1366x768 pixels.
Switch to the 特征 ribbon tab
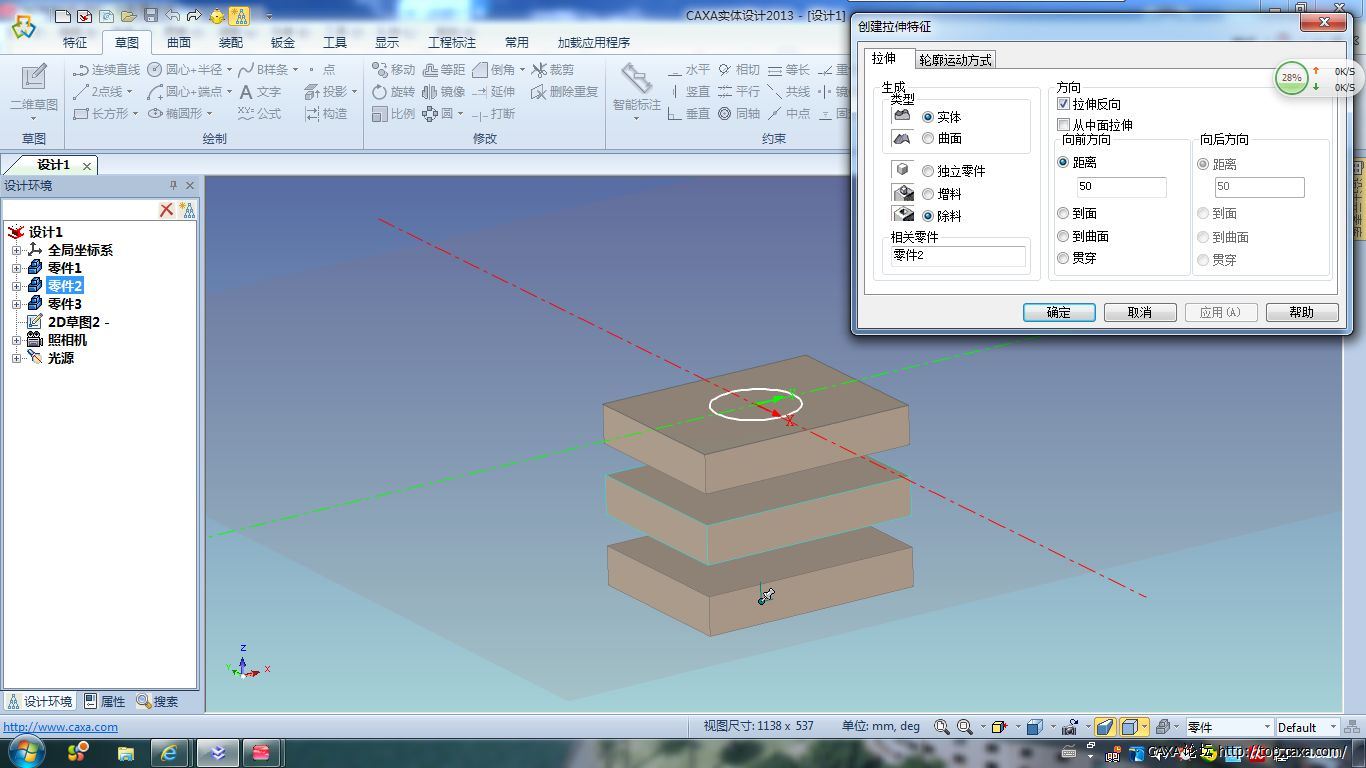tap(75, 42)
